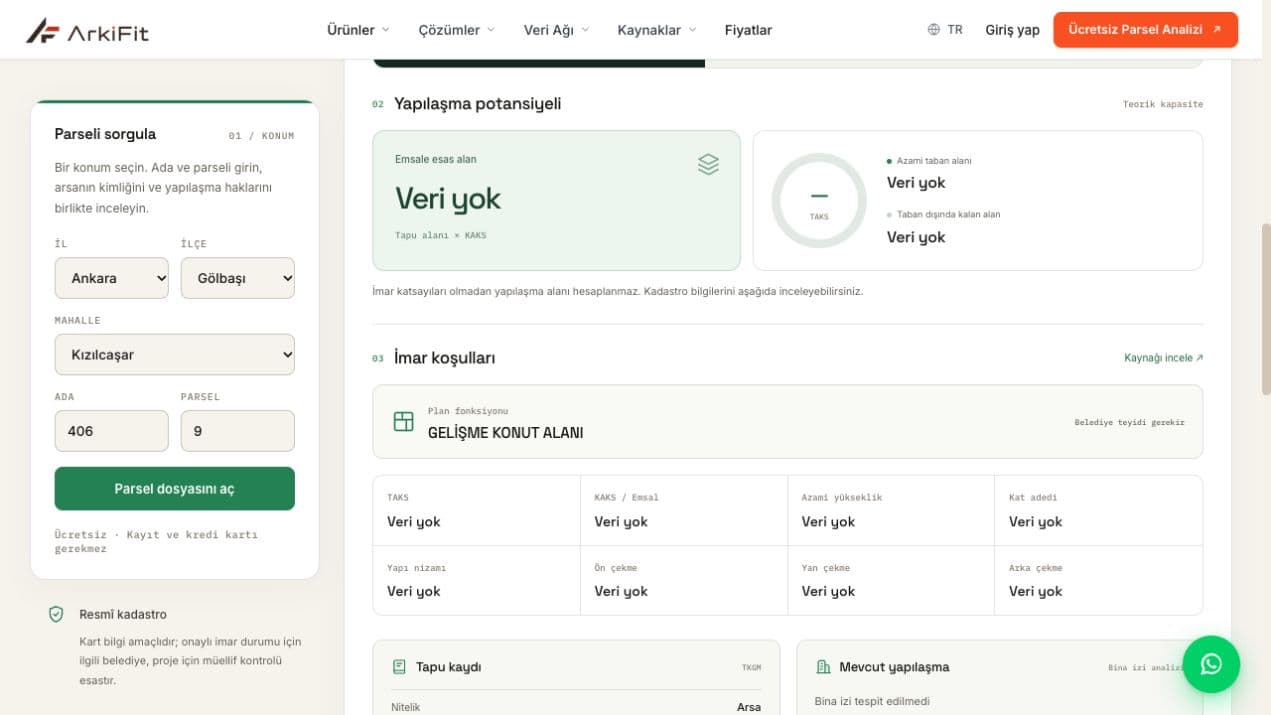Viewport: 1271px width, 715px height.
Task: Click the Yapı nizamı cell
Action: tap(477, 580)
